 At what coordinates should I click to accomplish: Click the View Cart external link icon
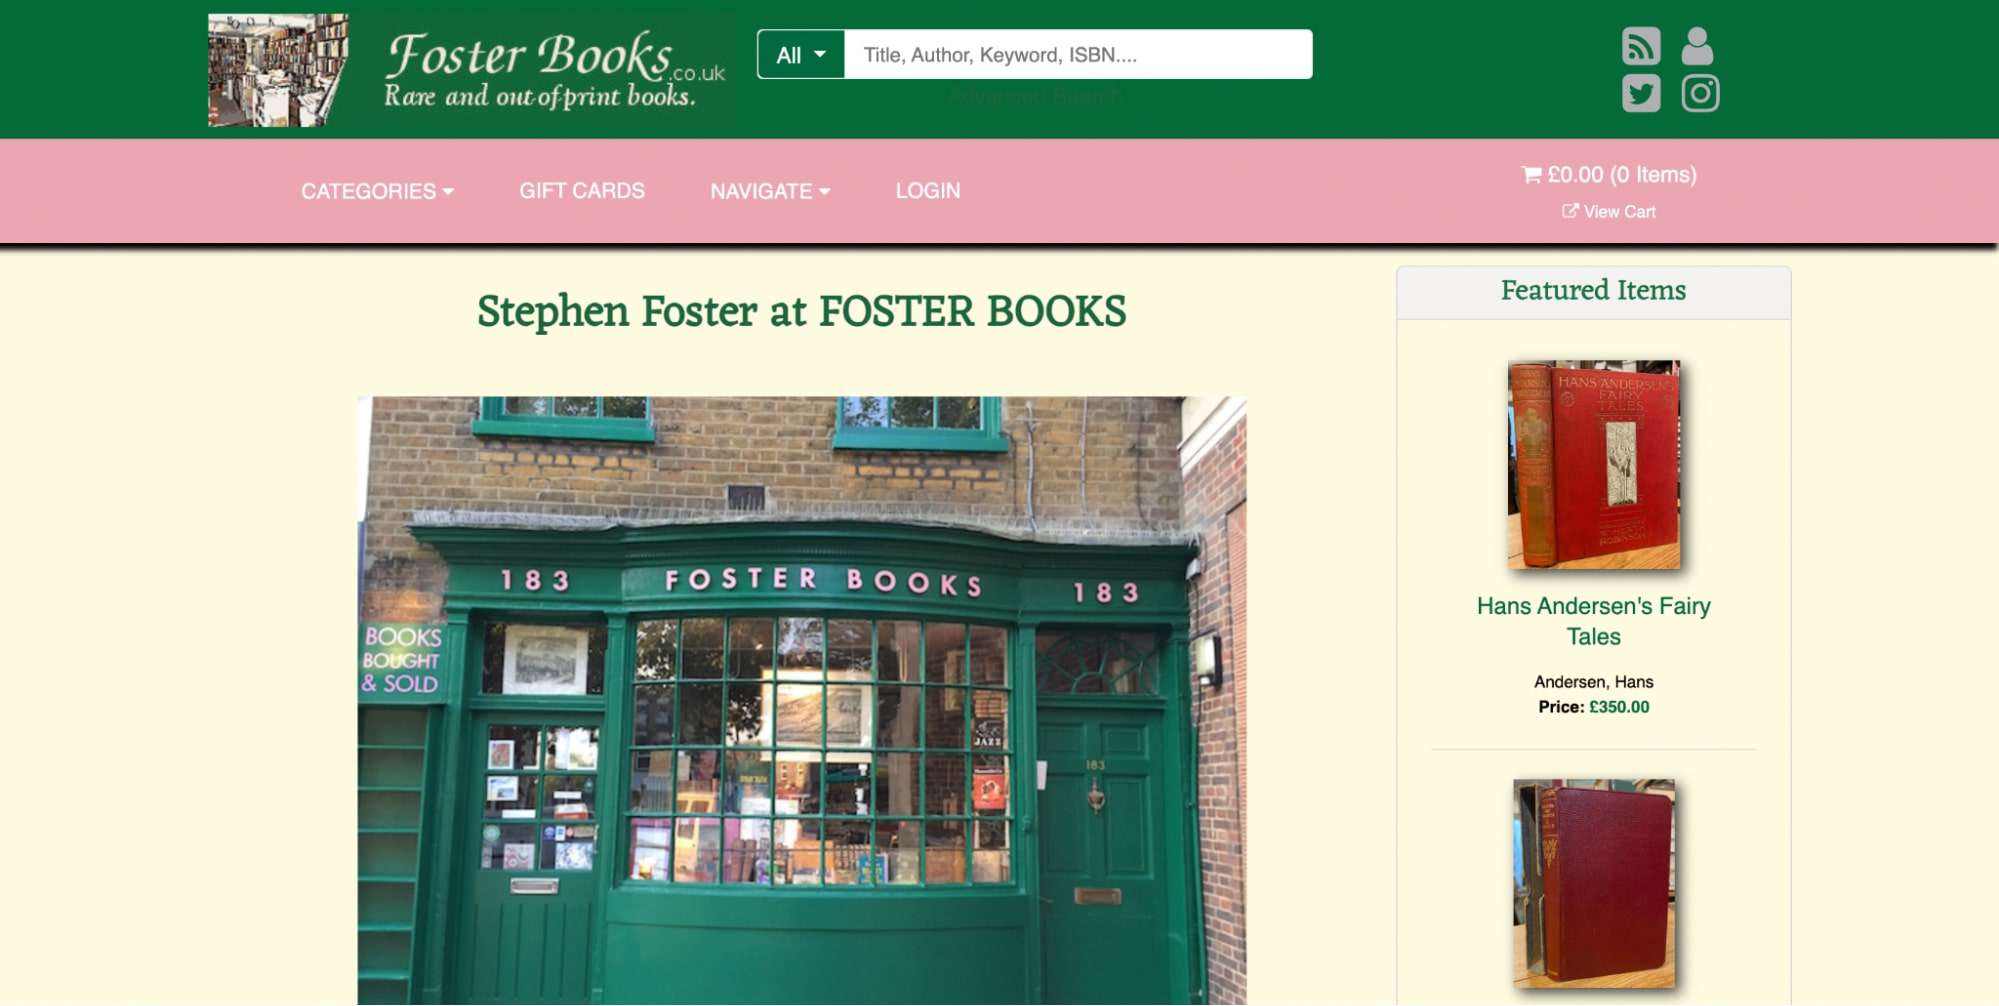click(1570, 211)
